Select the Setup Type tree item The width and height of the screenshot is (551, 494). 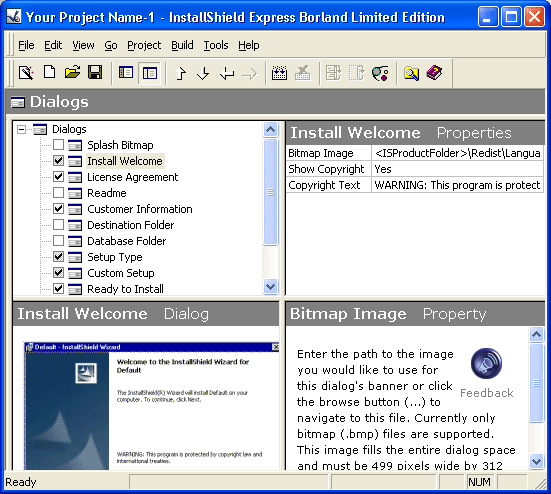pyautogui.click(x=115, y=257)
